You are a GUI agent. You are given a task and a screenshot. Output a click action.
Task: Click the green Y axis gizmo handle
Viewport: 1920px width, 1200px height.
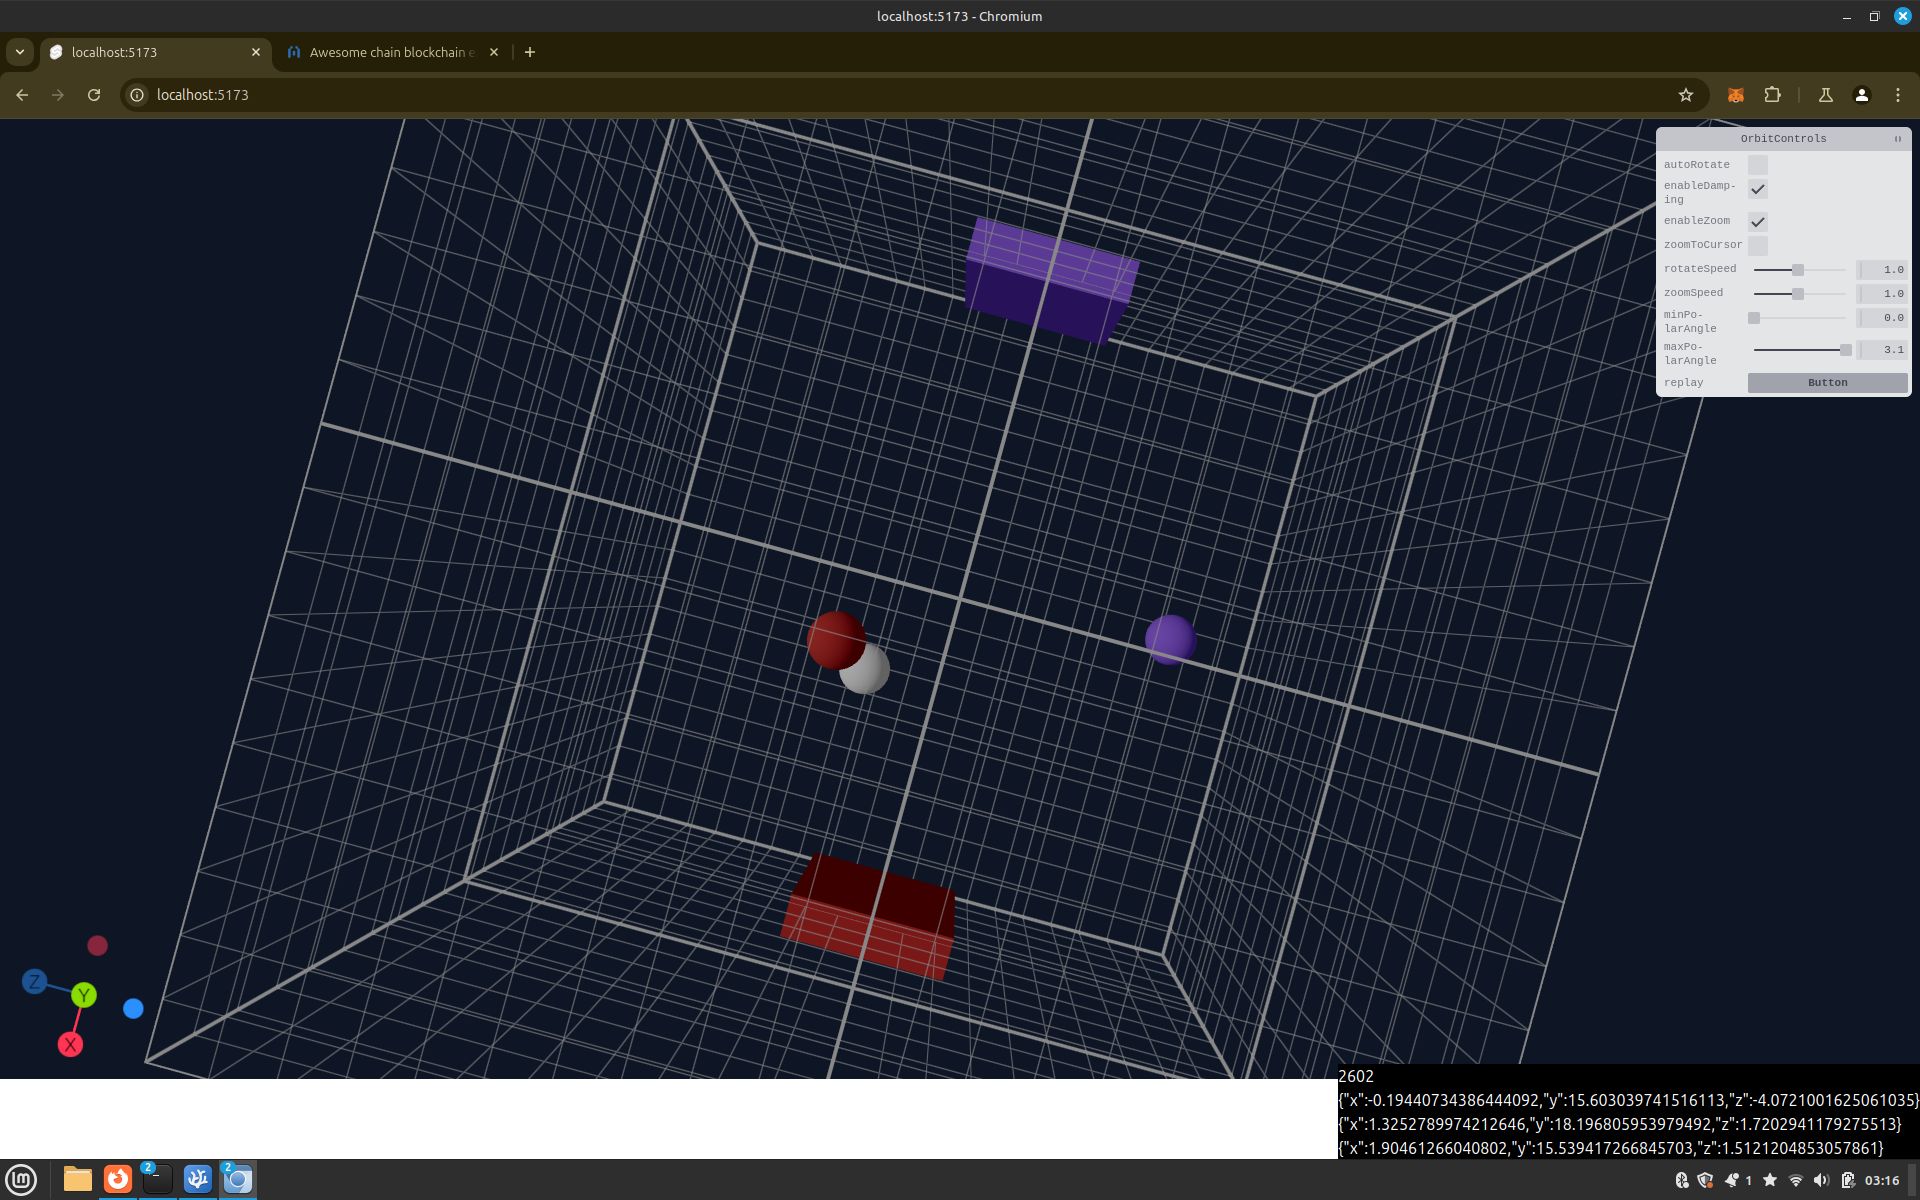click(84, 995)
